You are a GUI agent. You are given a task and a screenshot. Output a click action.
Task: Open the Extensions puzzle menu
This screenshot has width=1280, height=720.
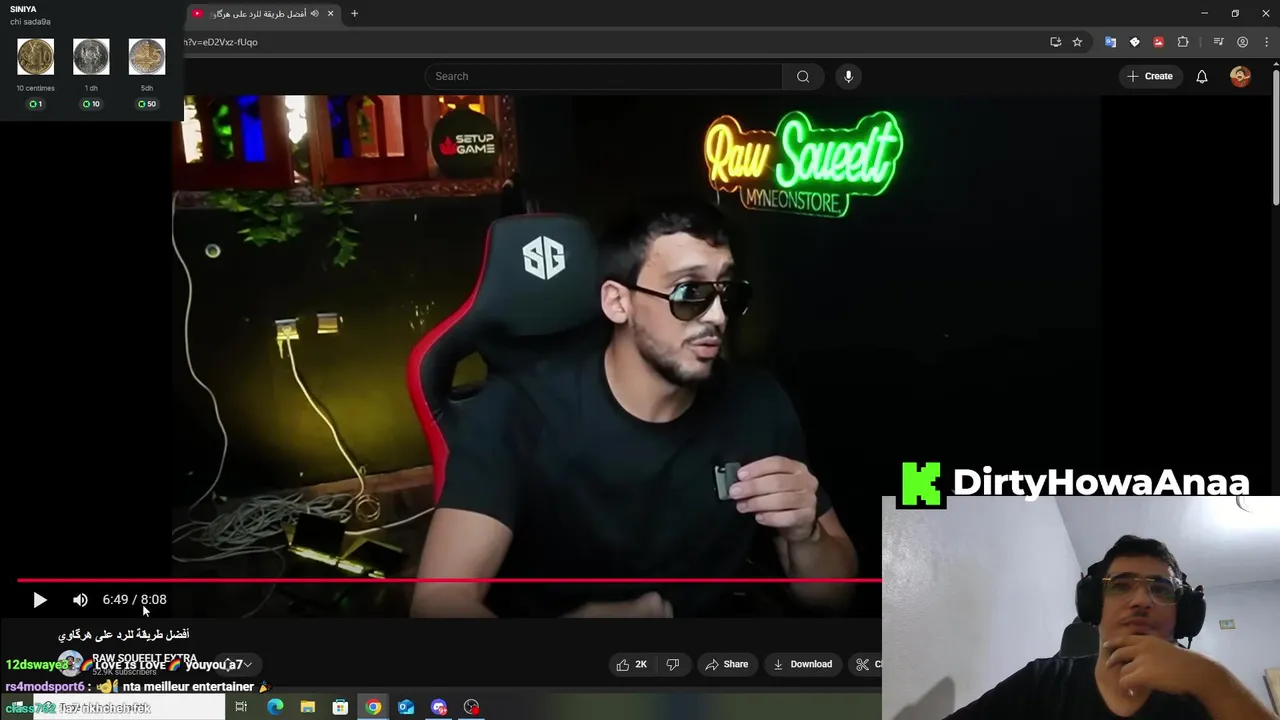[1183, 42]
